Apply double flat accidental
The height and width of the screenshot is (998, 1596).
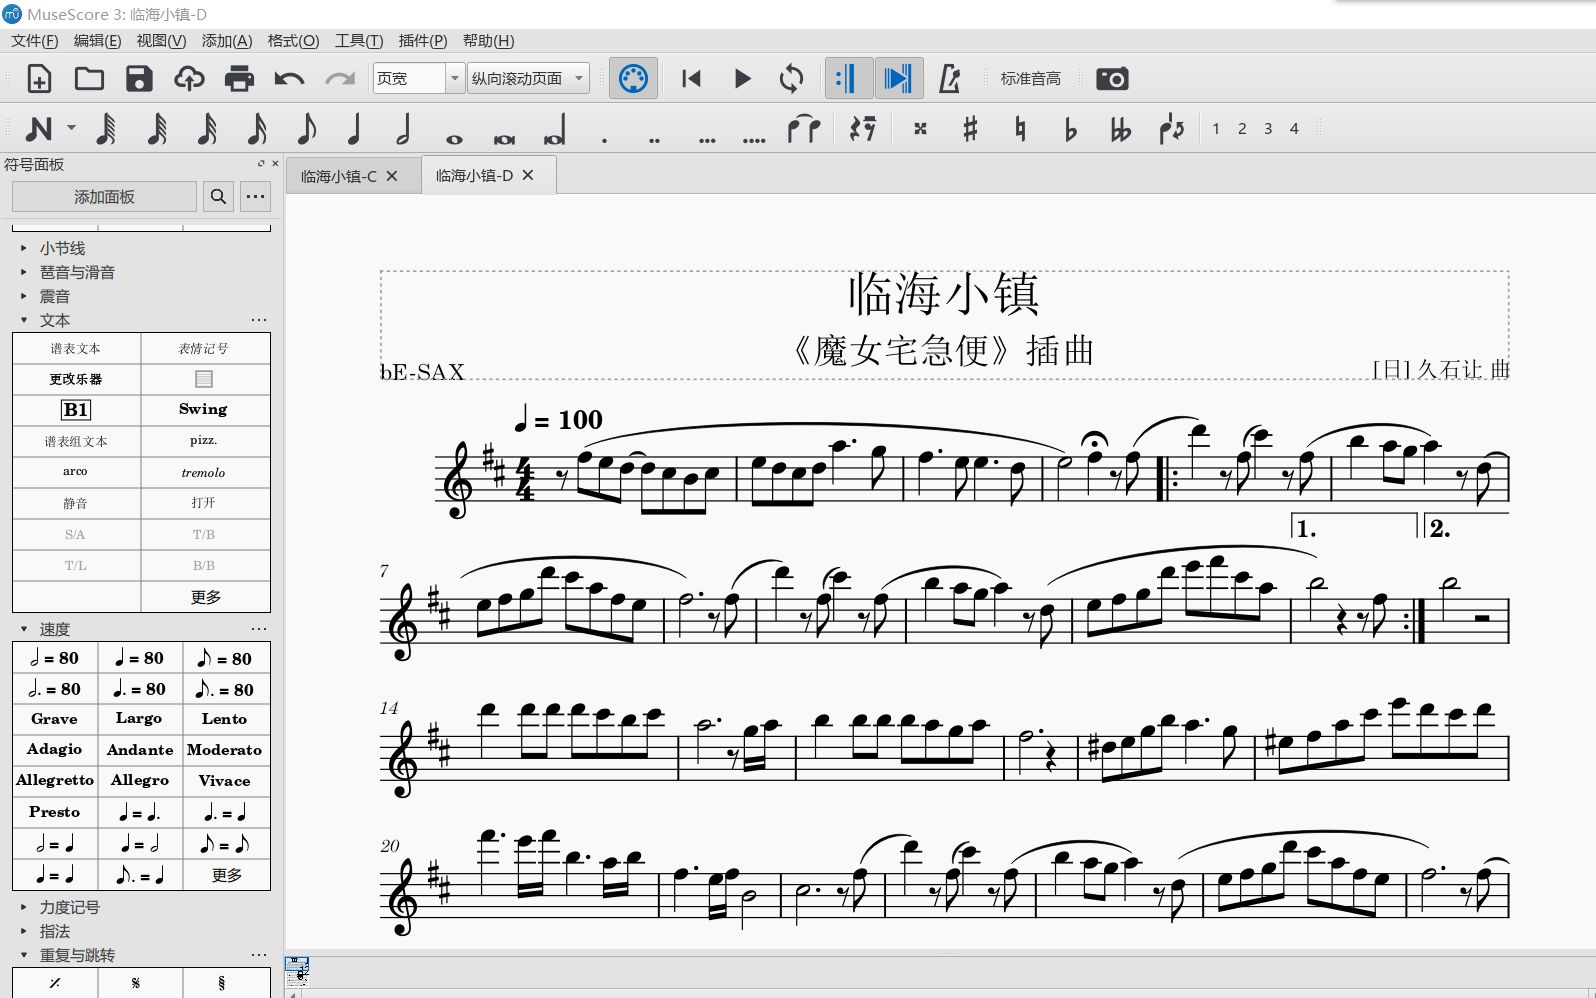(x=1120, y=128)
